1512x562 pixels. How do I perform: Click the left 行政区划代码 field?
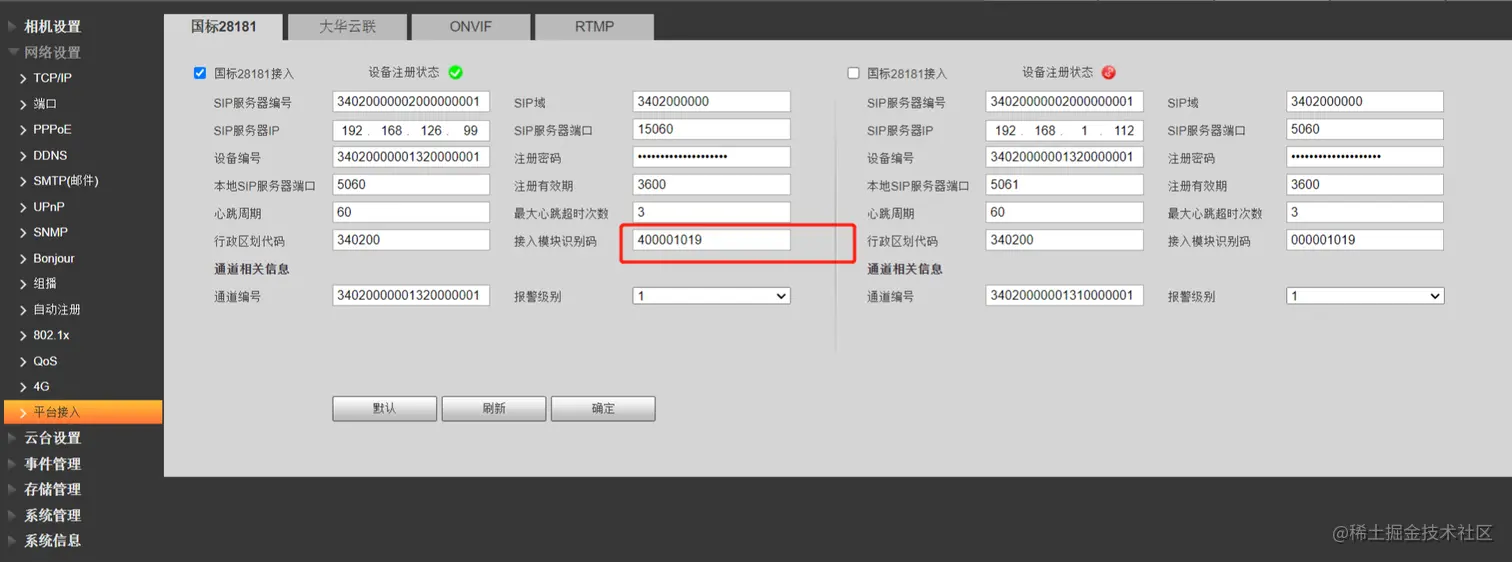click(411, 240)
